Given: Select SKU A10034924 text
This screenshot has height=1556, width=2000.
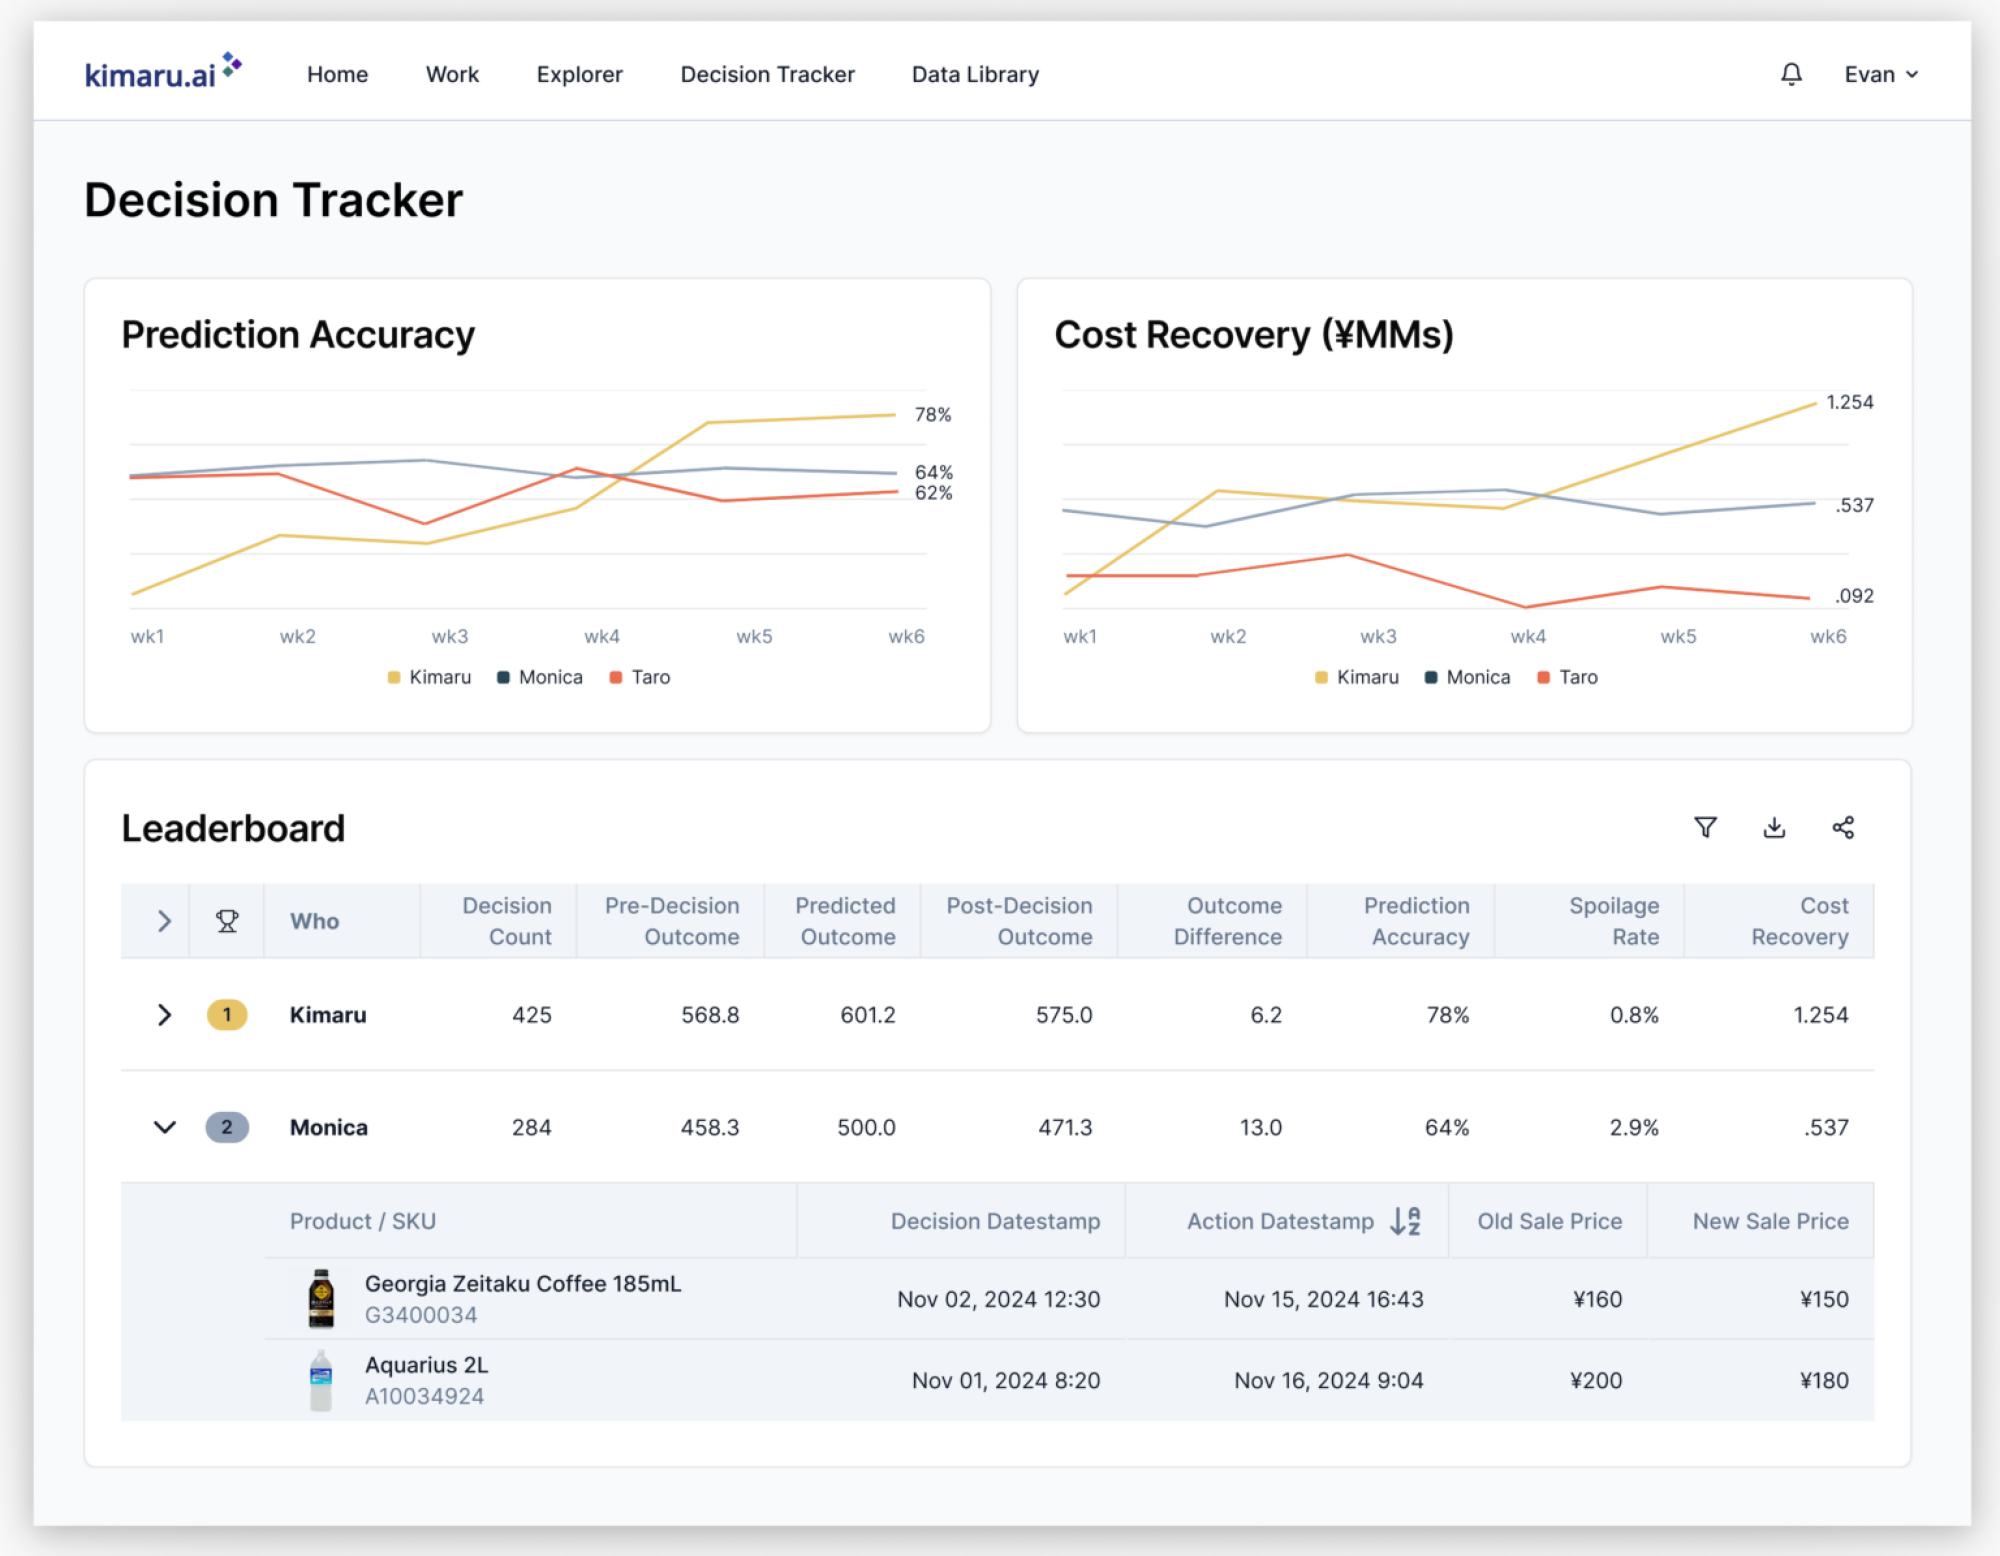Looking at the screenshot, I should (x=424, y=1396).
